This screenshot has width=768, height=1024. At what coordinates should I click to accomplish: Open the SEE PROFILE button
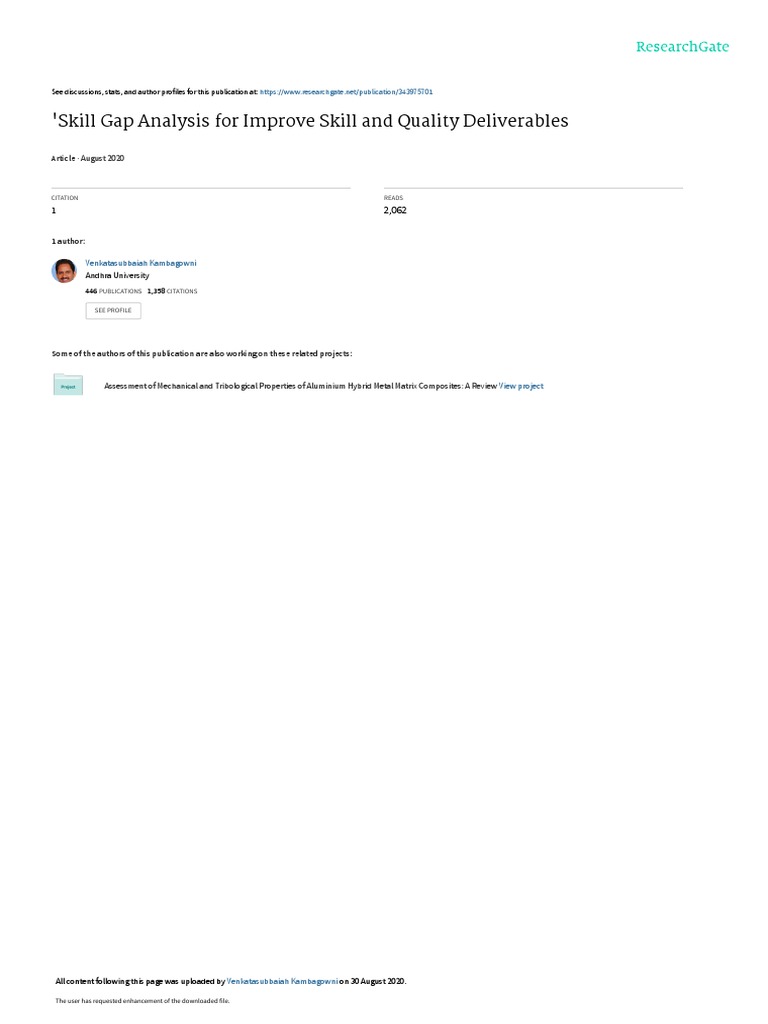[x=113, y=310]
